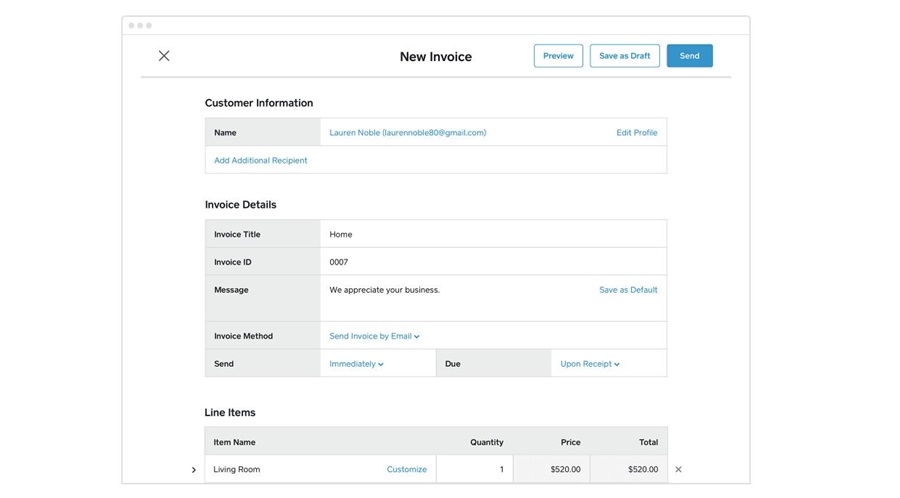Edit the Invoice Title field showing Home
Screen dimensions: 900x498
click(494, 234)
